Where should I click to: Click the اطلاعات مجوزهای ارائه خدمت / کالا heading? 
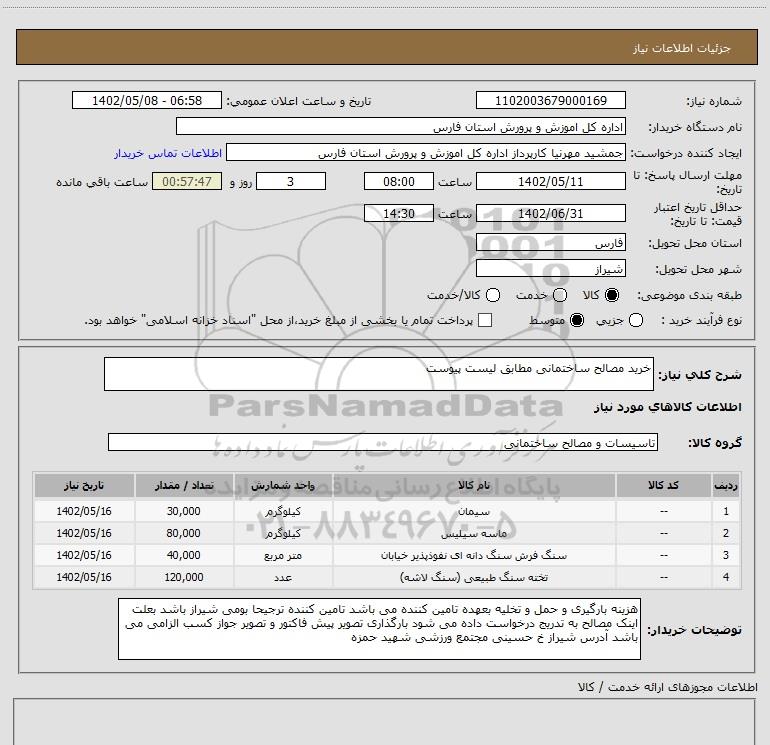667,687
